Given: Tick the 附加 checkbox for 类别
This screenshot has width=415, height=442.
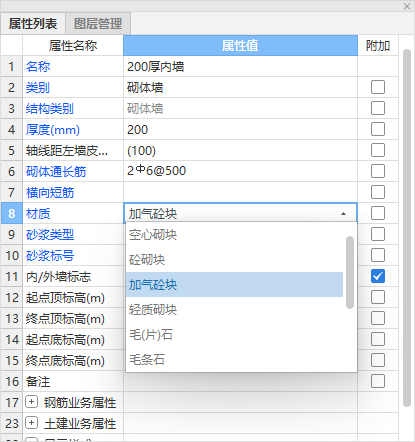Looking at the screenshot, I should (x=378, y=87).
